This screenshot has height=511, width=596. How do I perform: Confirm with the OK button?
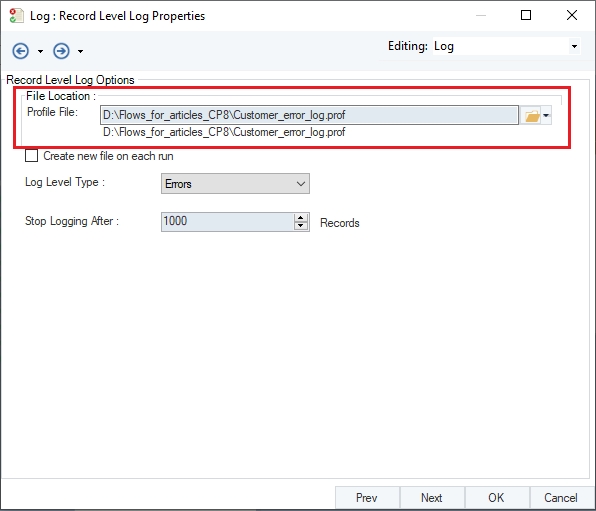496,498
